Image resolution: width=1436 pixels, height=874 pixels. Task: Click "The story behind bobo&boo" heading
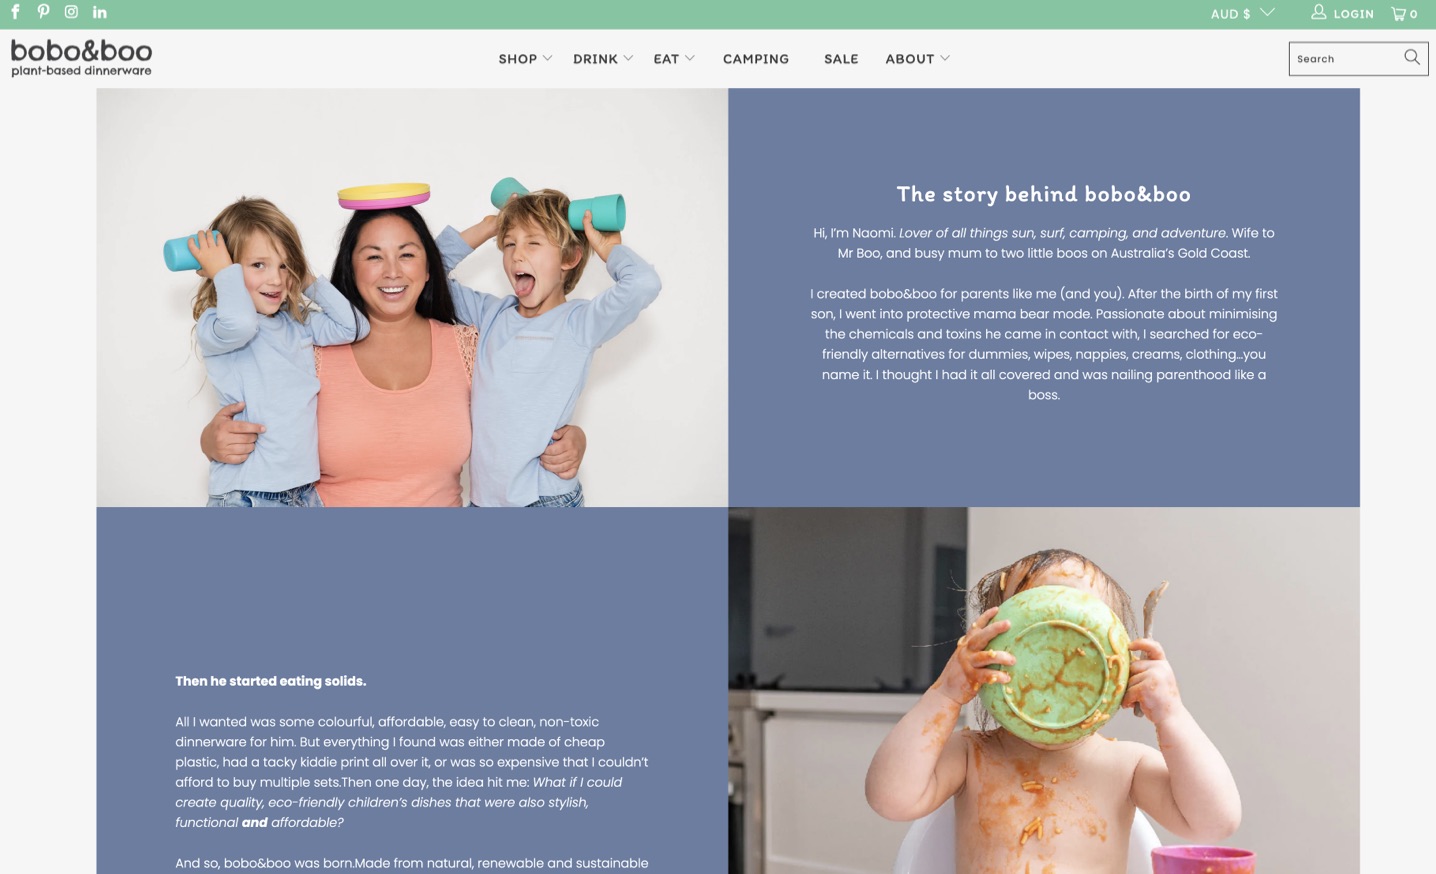[x=1044, y=194]
